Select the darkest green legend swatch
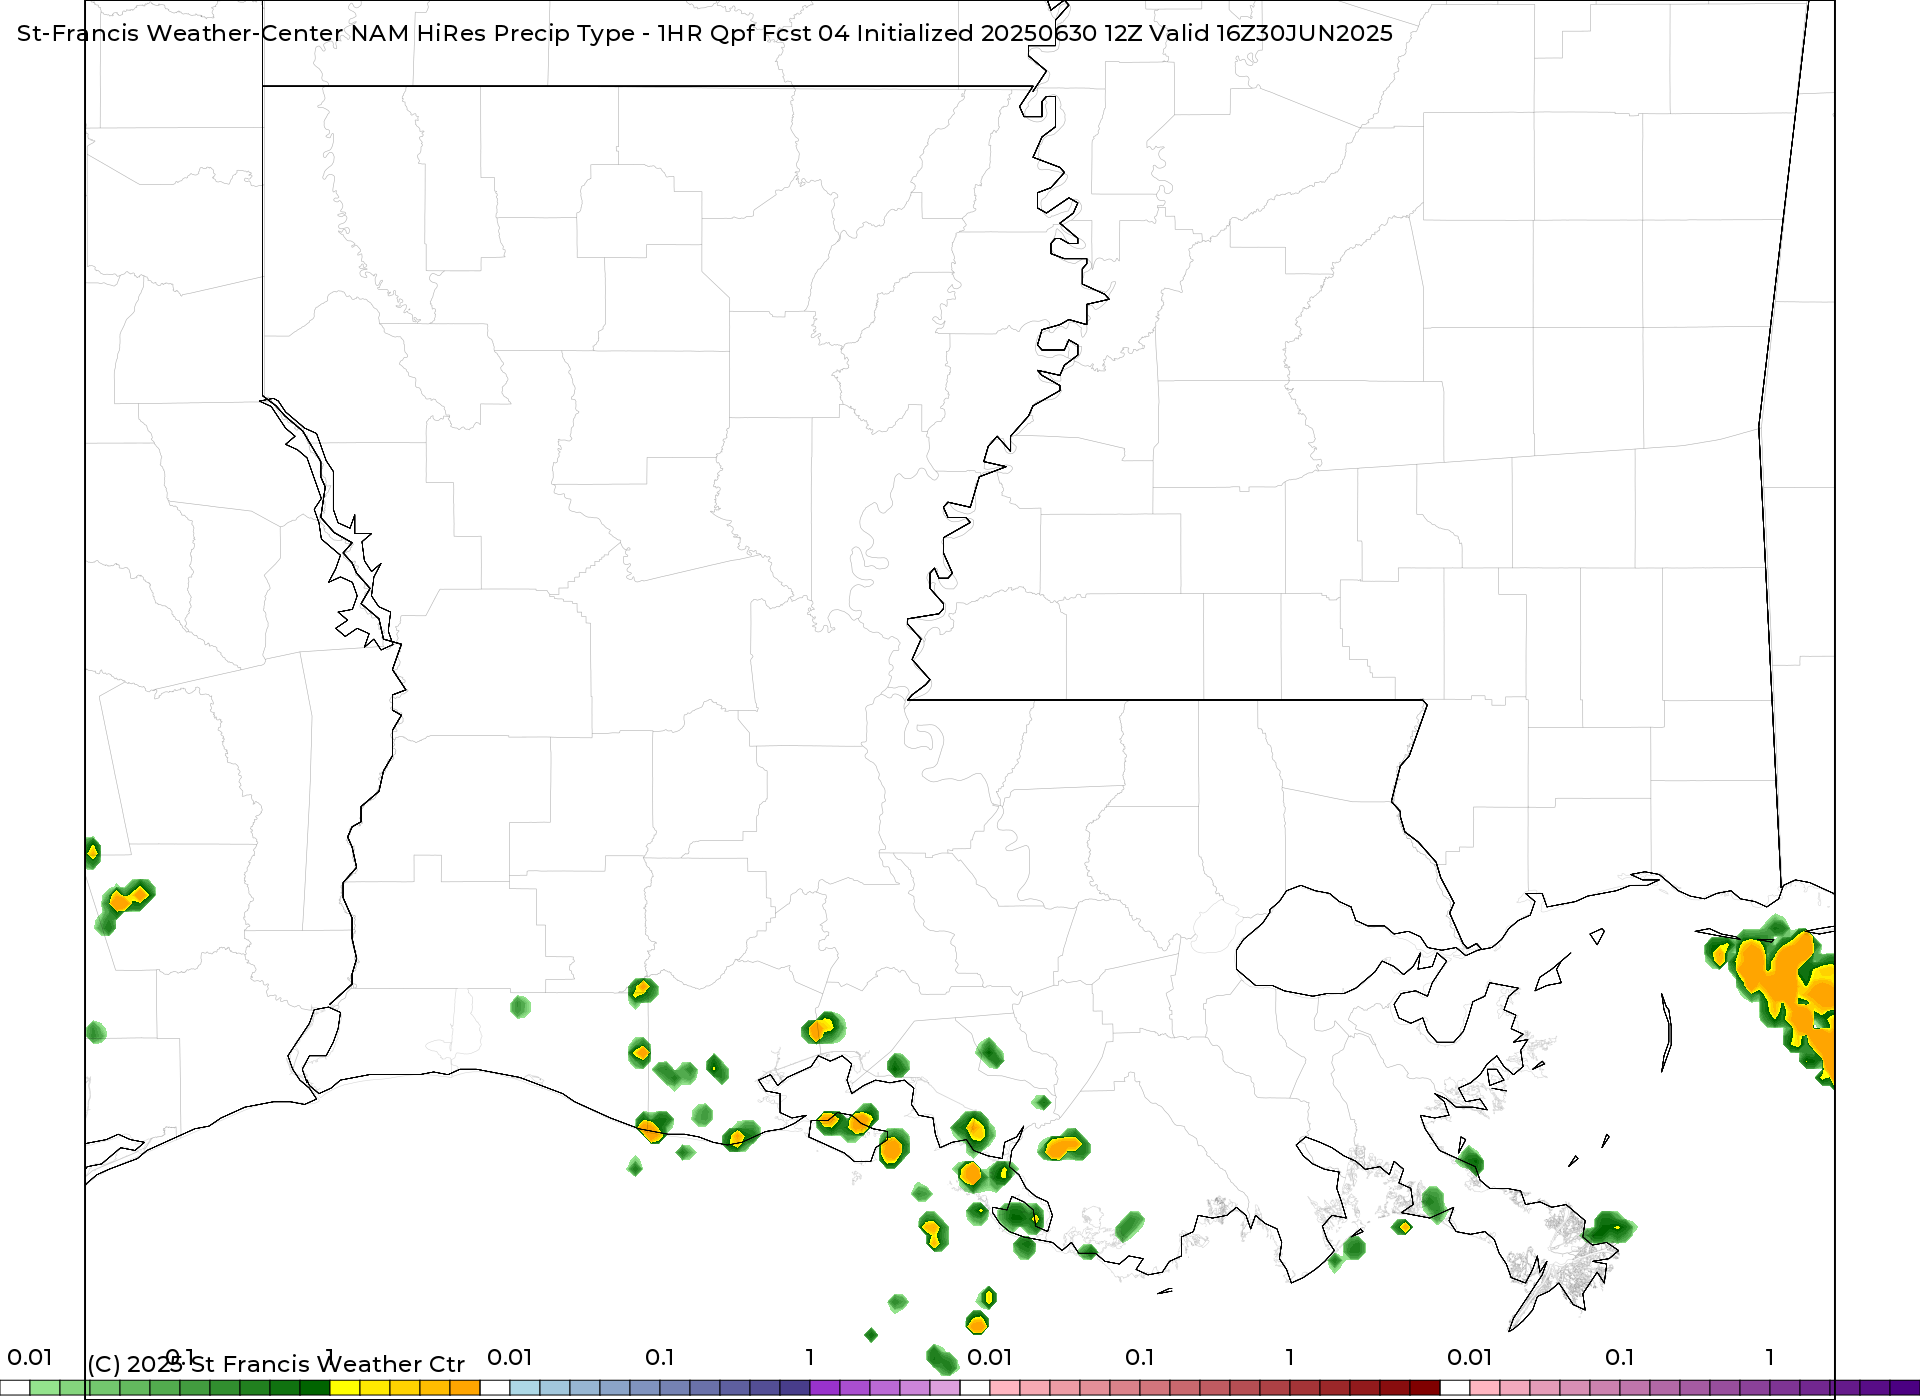The width and height of the screenshot is (1920, 1400). click(x=315, y=1388)
